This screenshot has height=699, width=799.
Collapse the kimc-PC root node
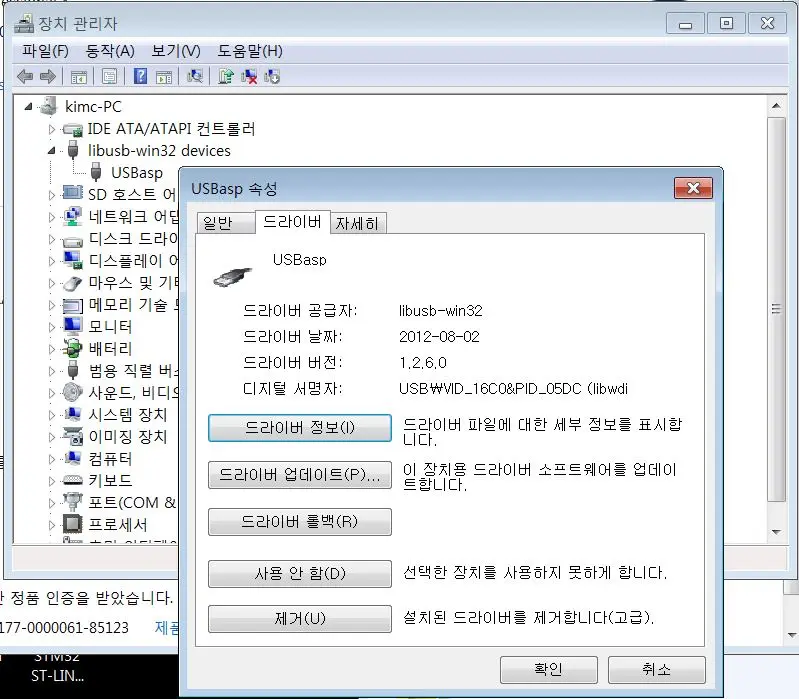[29, 106]
